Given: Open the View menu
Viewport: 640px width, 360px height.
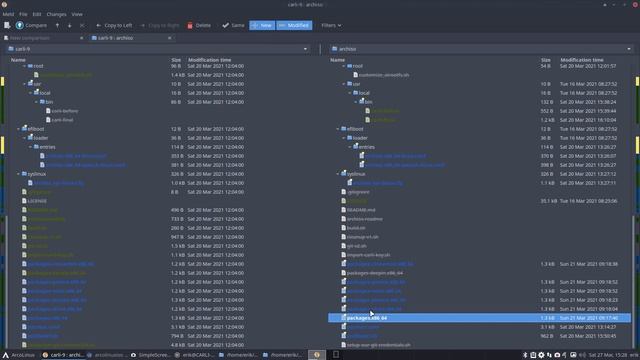Looking at the screenshot, I should (77, 14).
